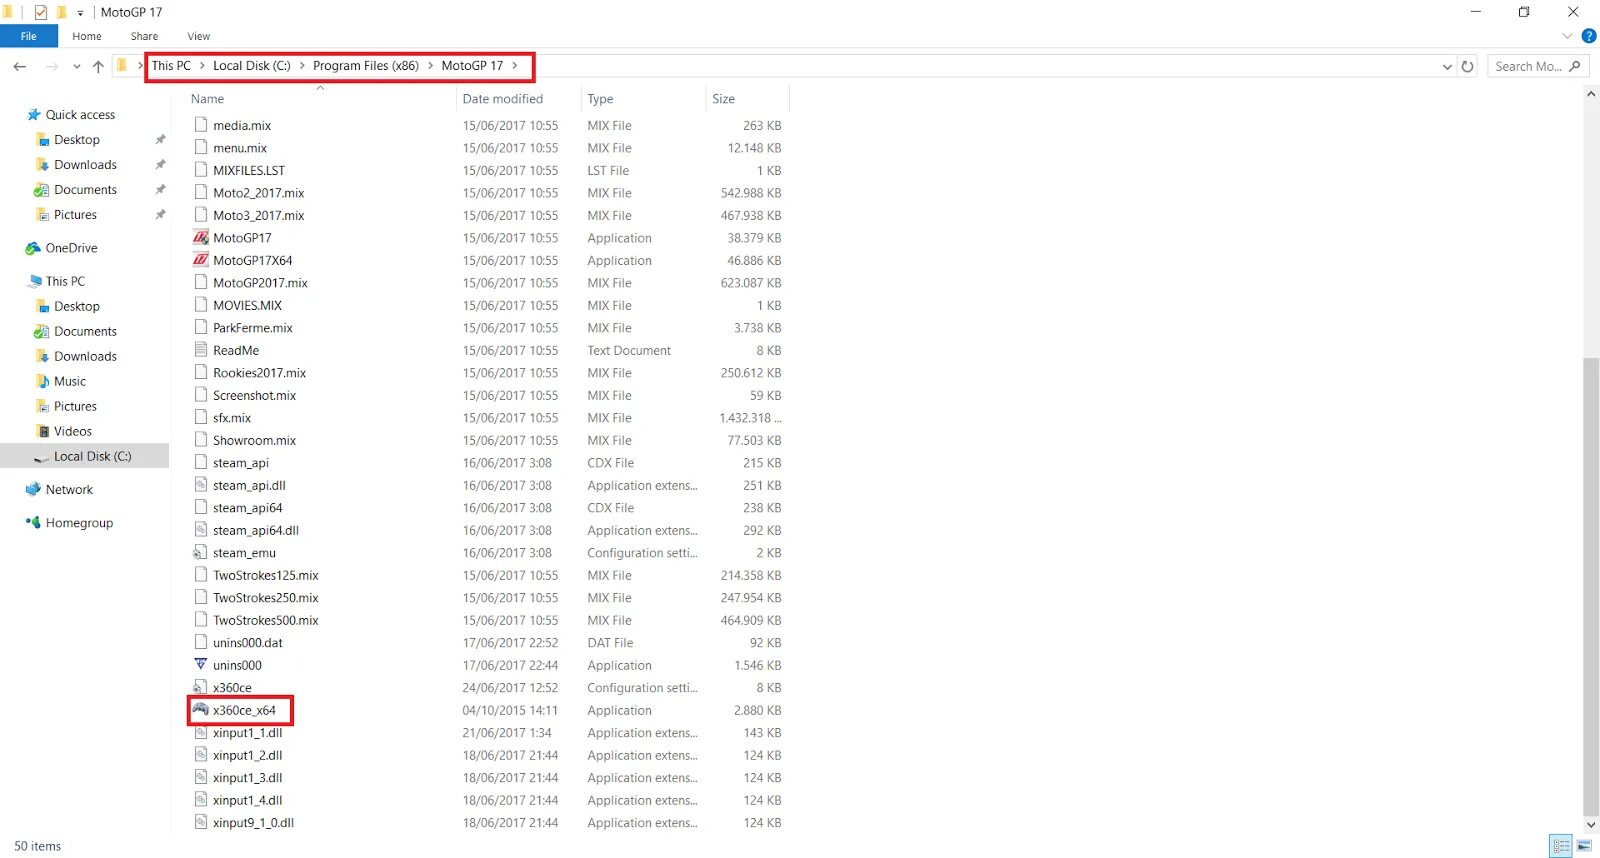Open the Home ribbon tab
The image size is (1600, 858).
tap(87, 36)
